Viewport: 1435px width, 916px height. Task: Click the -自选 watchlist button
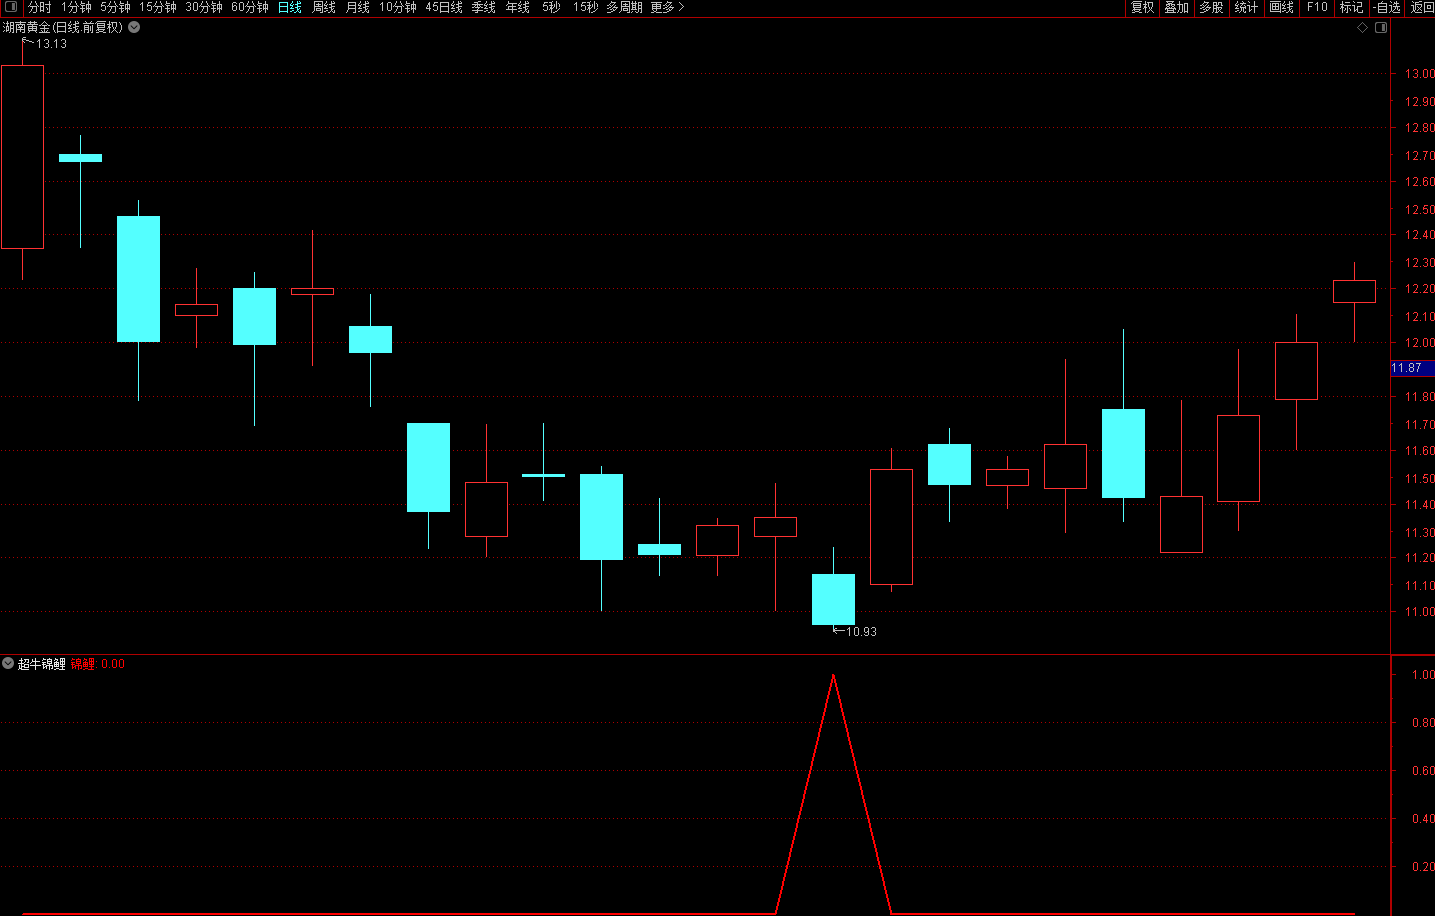(x=1387, y=7)
